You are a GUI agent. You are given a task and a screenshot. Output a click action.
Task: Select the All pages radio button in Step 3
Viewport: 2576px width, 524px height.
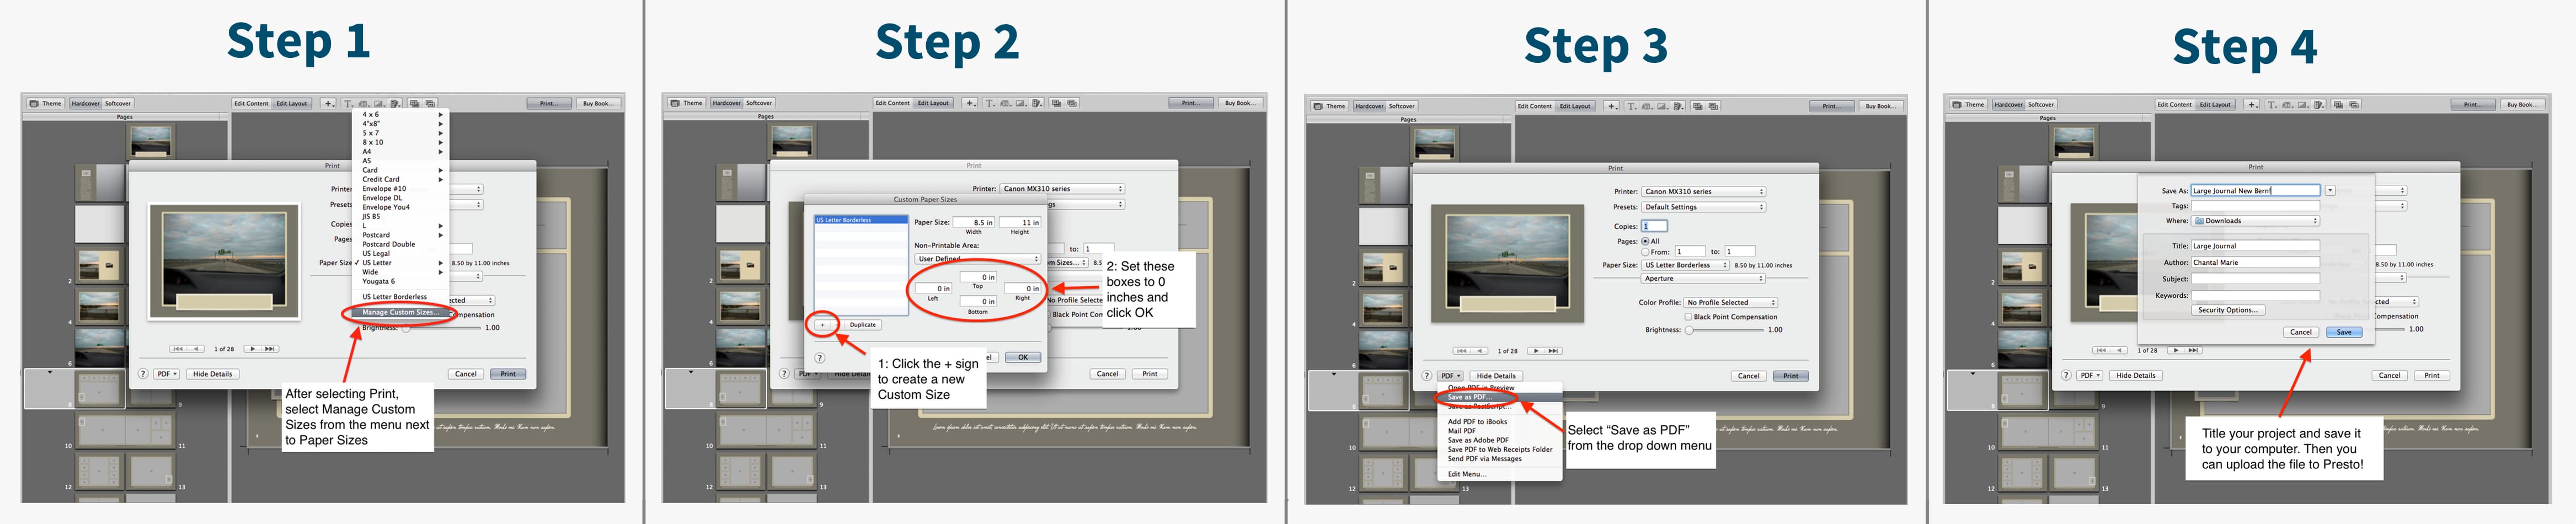pyautogui.click(x=1645, y=241)
